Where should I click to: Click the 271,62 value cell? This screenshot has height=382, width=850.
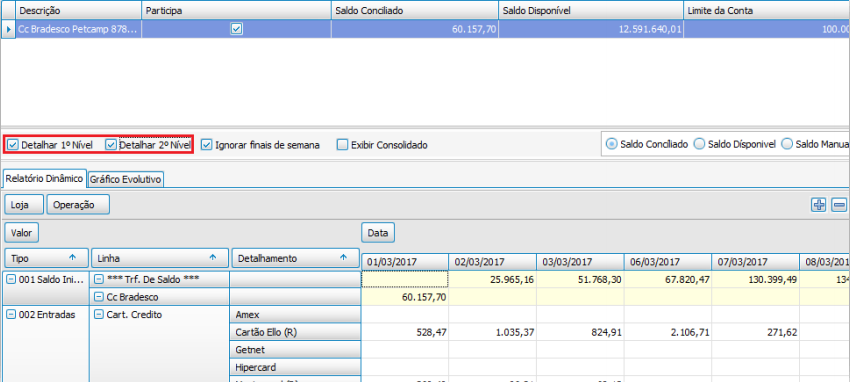click(x=756, y=332)
